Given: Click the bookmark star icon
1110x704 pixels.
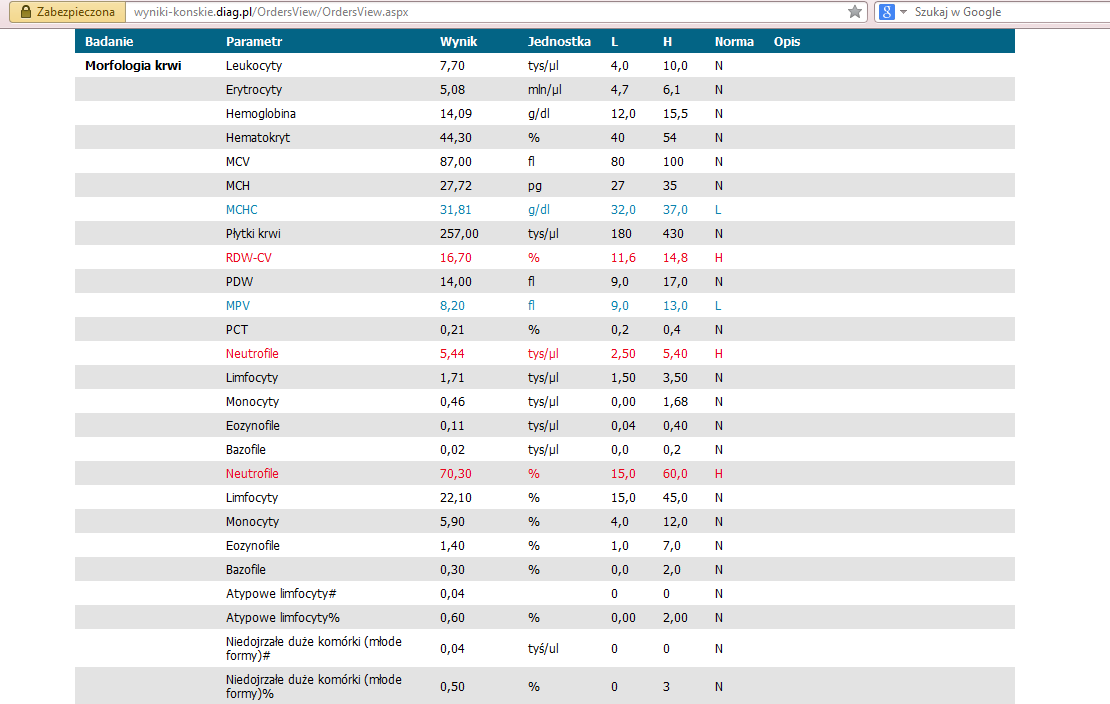Looking at the screenshot, I should [x=854, y=11].
